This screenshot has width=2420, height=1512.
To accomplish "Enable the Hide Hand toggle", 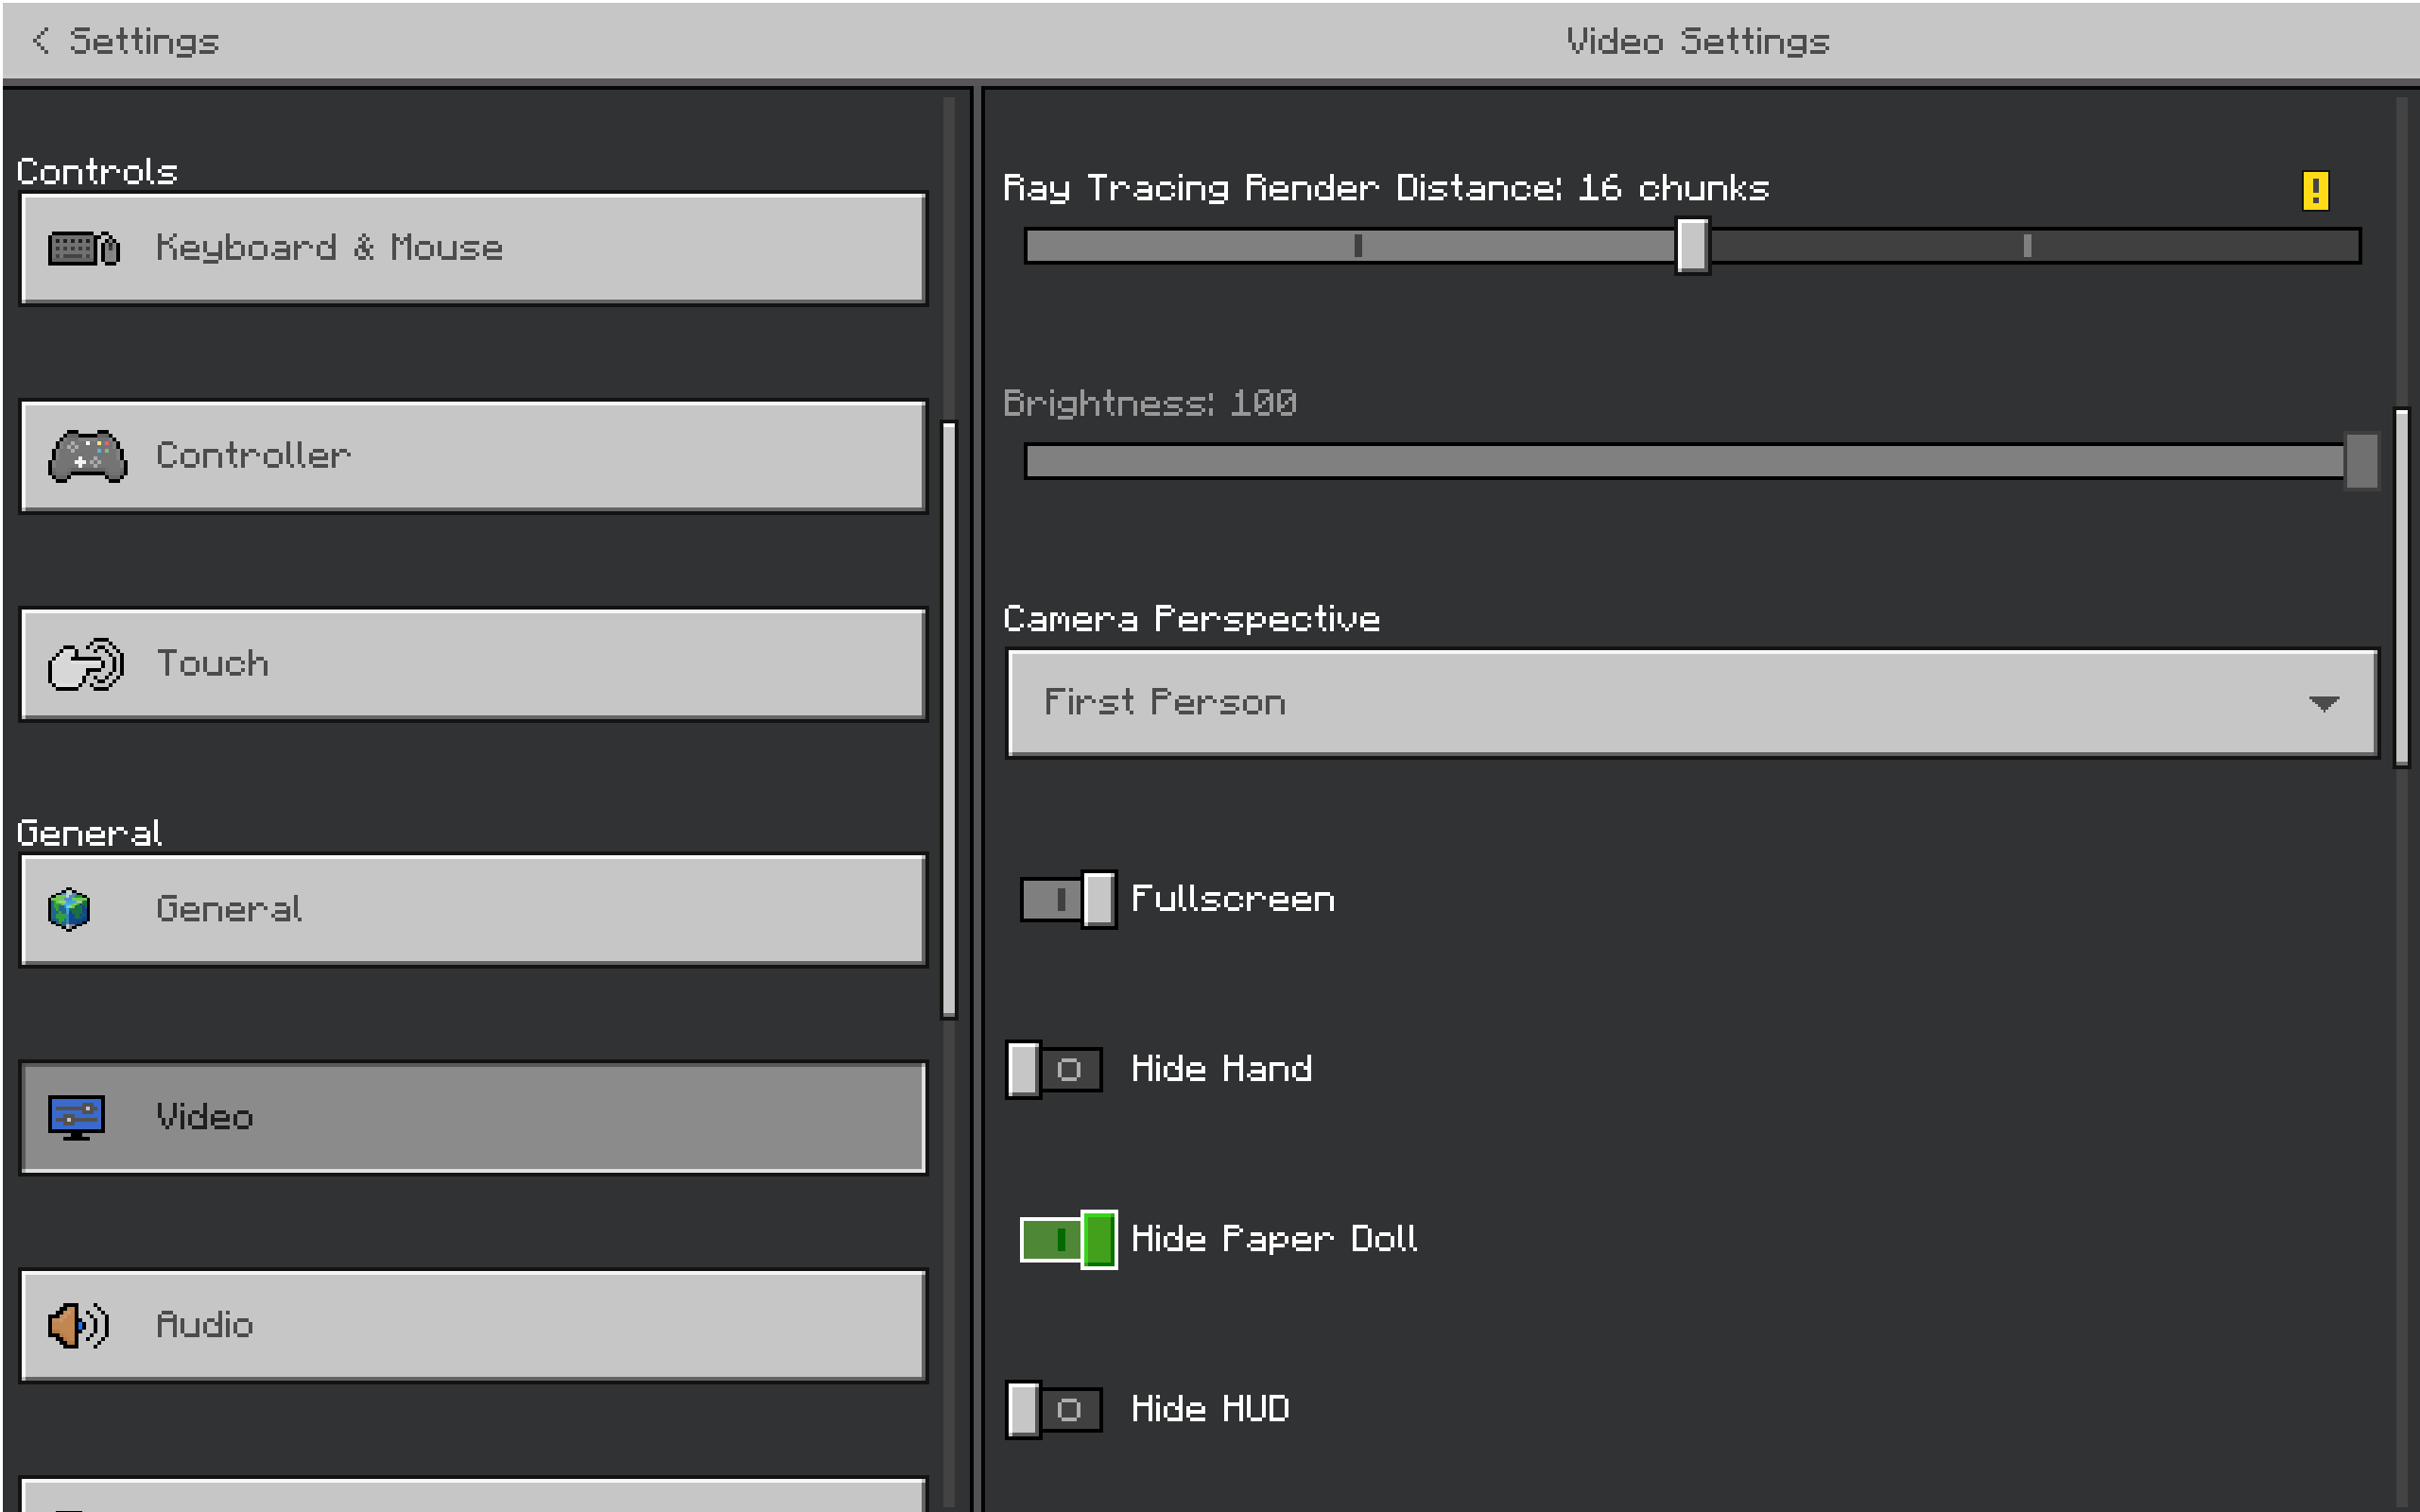I will point(1054,1069).
